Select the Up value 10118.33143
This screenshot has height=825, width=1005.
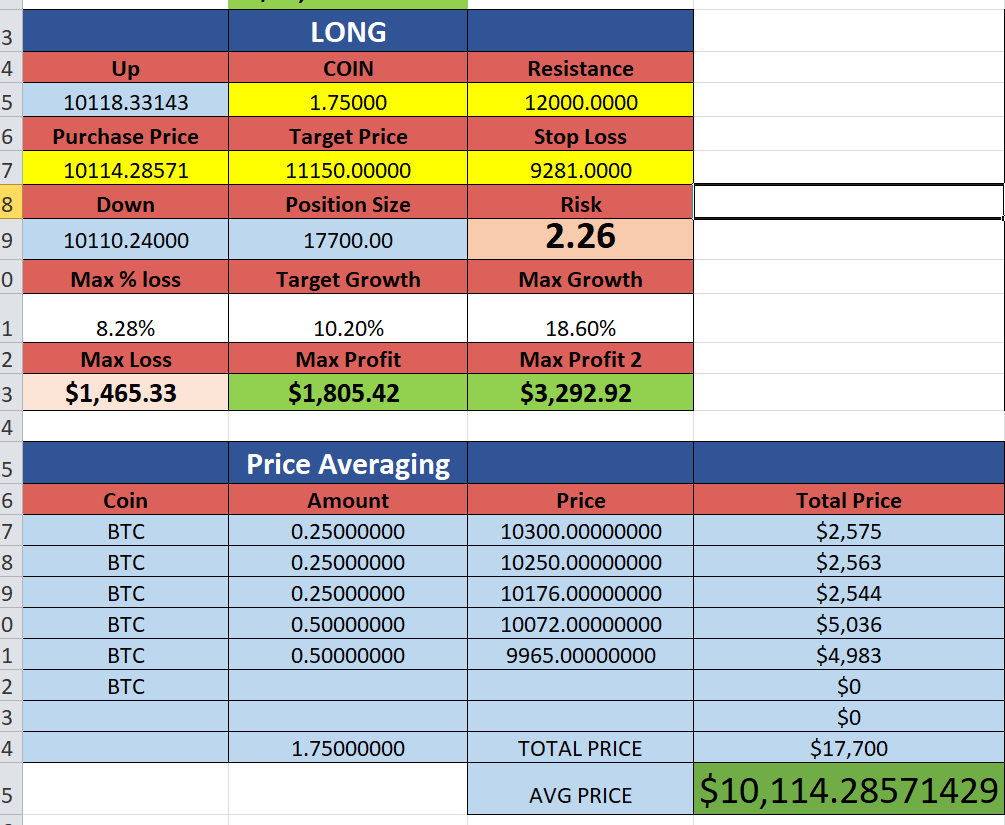tap(126, 100)
